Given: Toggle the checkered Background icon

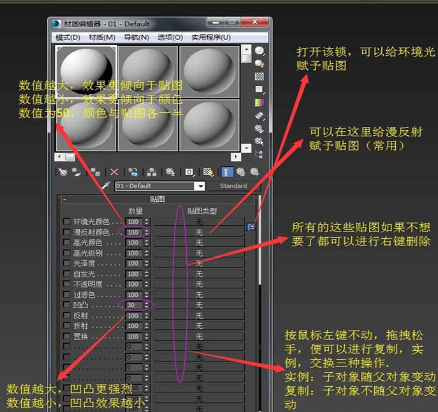Looking at the screenshot, I should (x=259, y=76).
